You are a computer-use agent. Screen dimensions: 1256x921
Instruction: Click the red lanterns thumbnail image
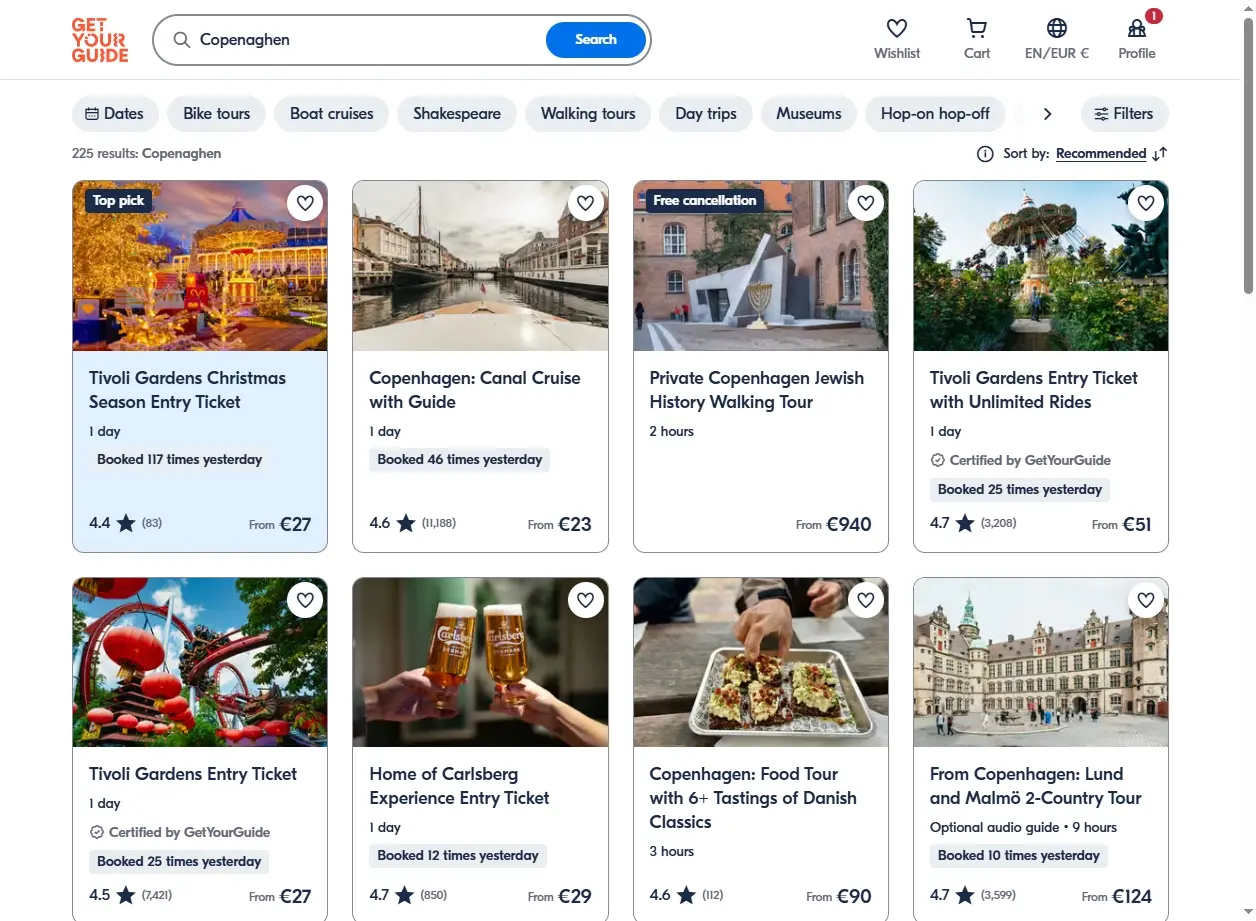[200, 662]
